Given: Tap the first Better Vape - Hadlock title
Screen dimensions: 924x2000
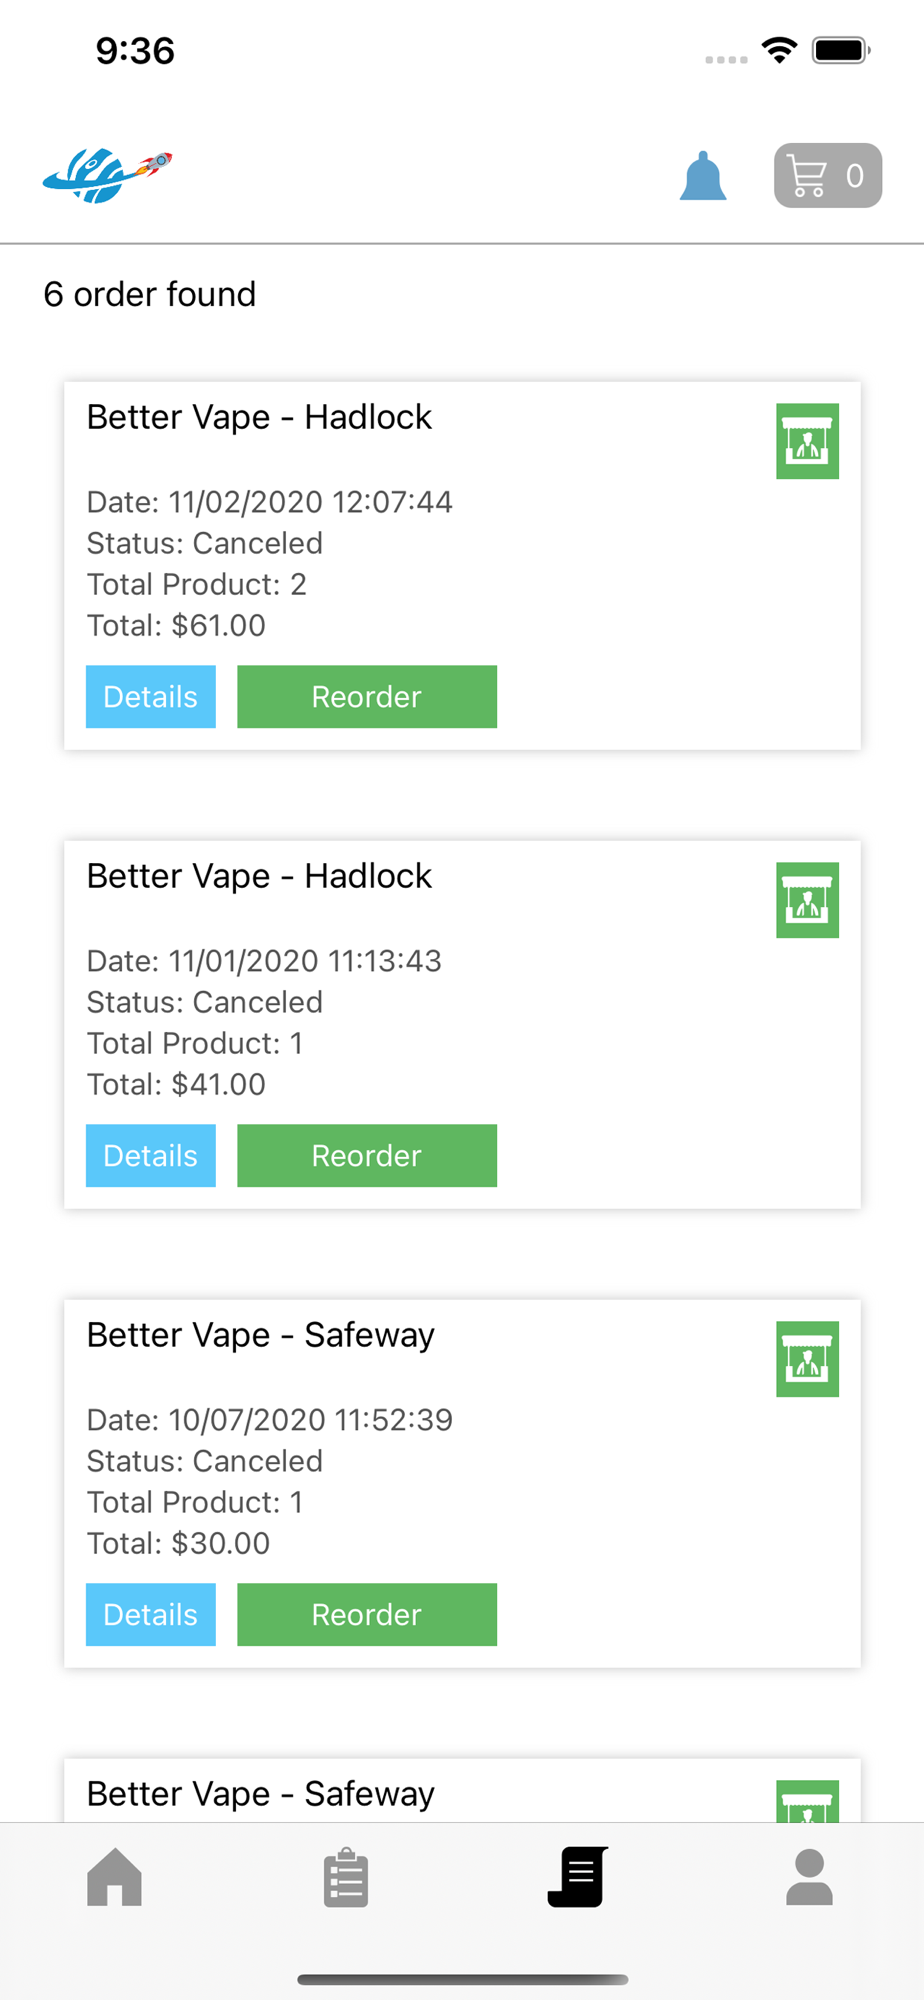Looking at the screenshot, I should pyautogui.click(x=259, y=417).
